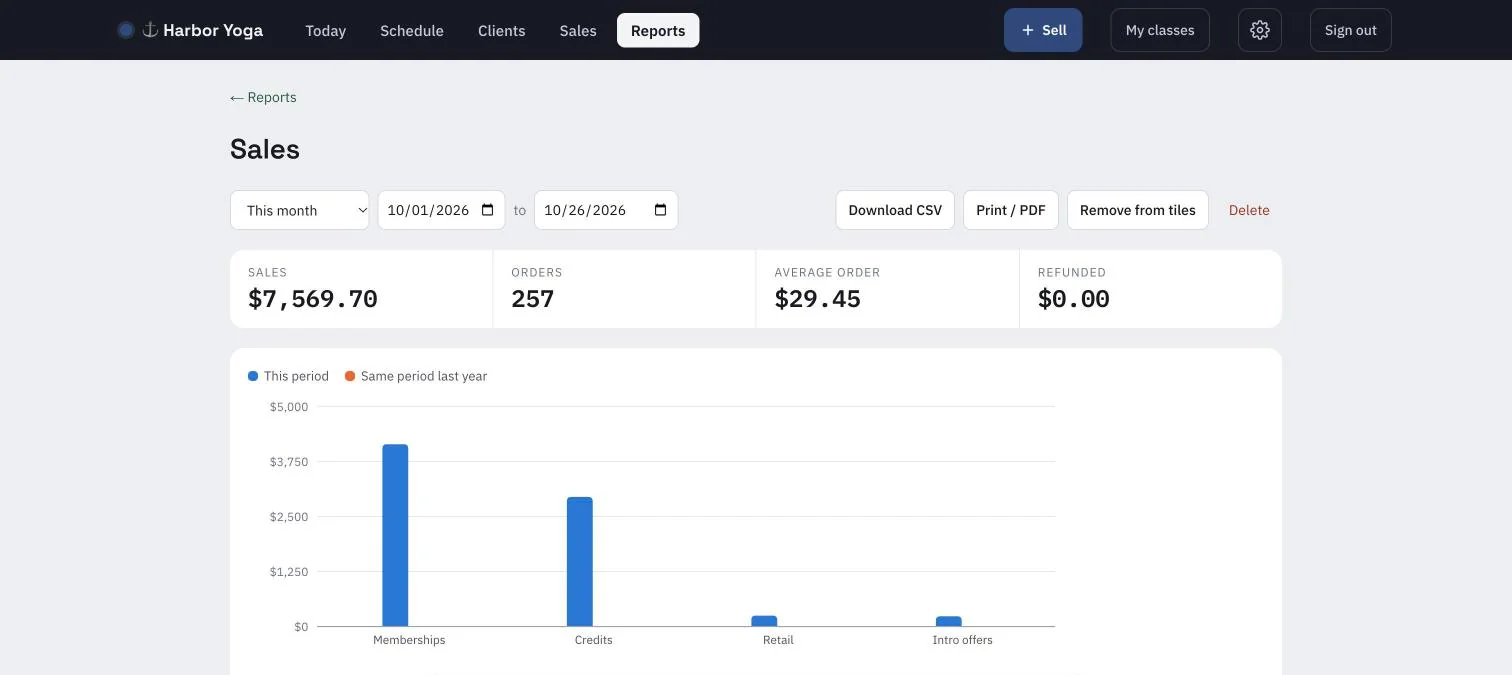Click the Memberships axis label
This screenshot has height=675, width=1512.
click(x=409, y=640)
